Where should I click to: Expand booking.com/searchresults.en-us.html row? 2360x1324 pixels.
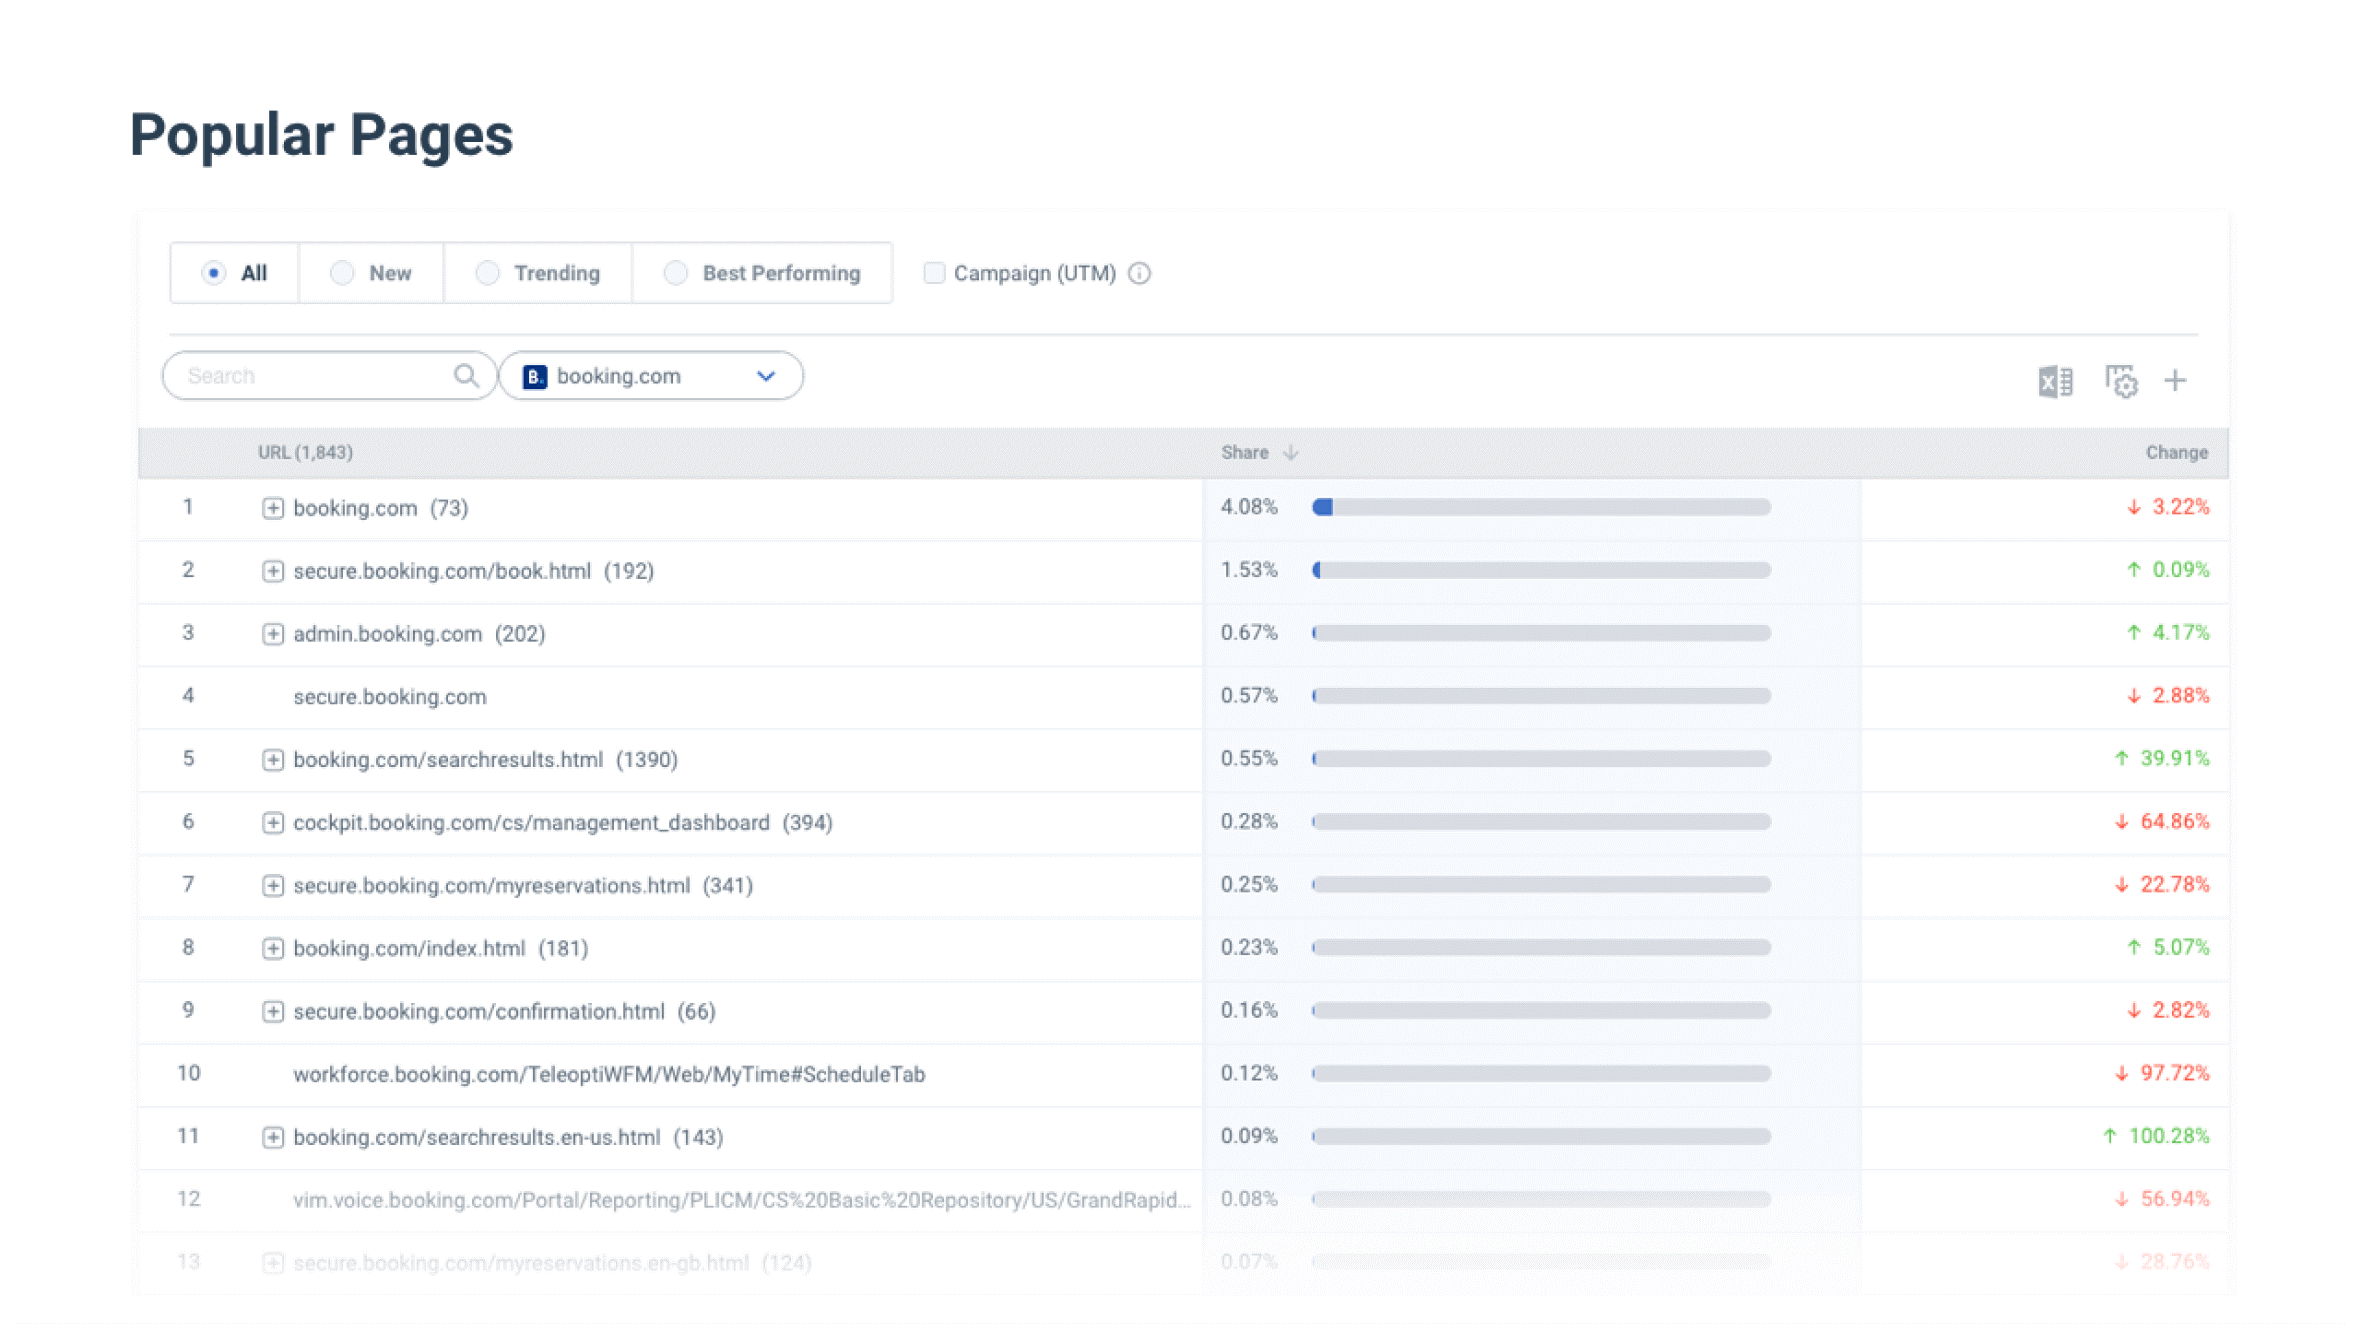pos(272,1138)
